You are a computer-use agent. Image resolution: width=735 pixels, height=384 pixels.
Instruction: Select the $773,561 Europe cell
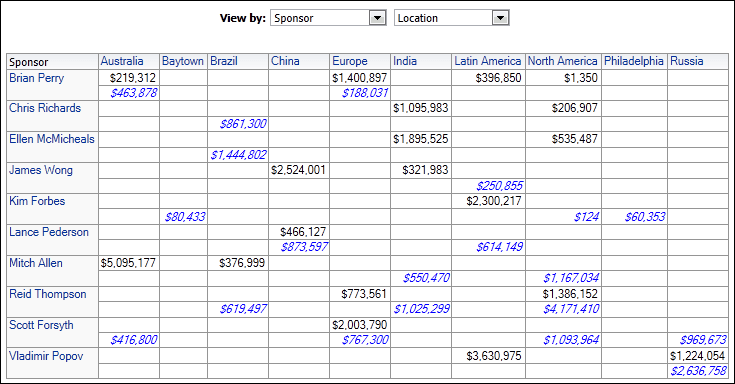pyautogui.click(x=360, y=294)
